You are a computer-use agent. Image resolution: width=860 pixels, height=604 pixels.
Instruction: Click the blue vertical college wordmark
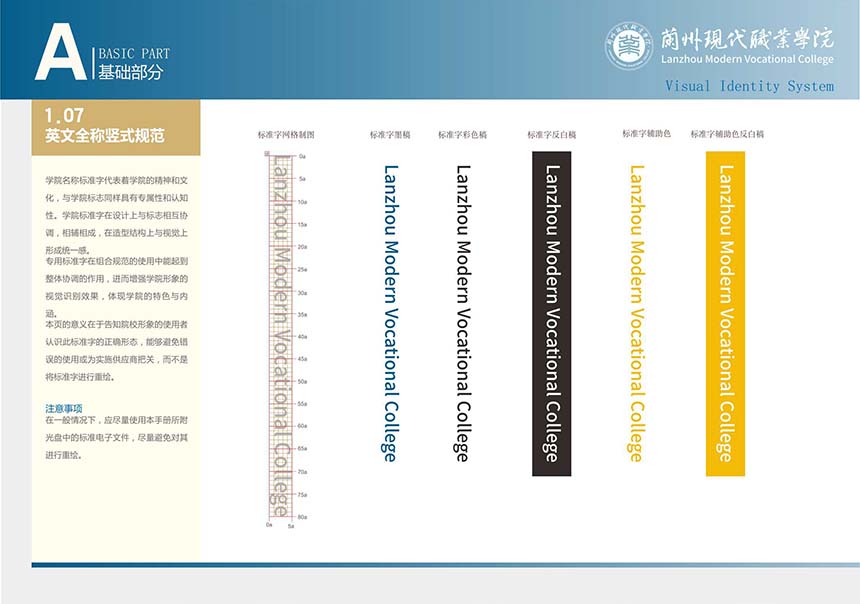pos(390,313)
